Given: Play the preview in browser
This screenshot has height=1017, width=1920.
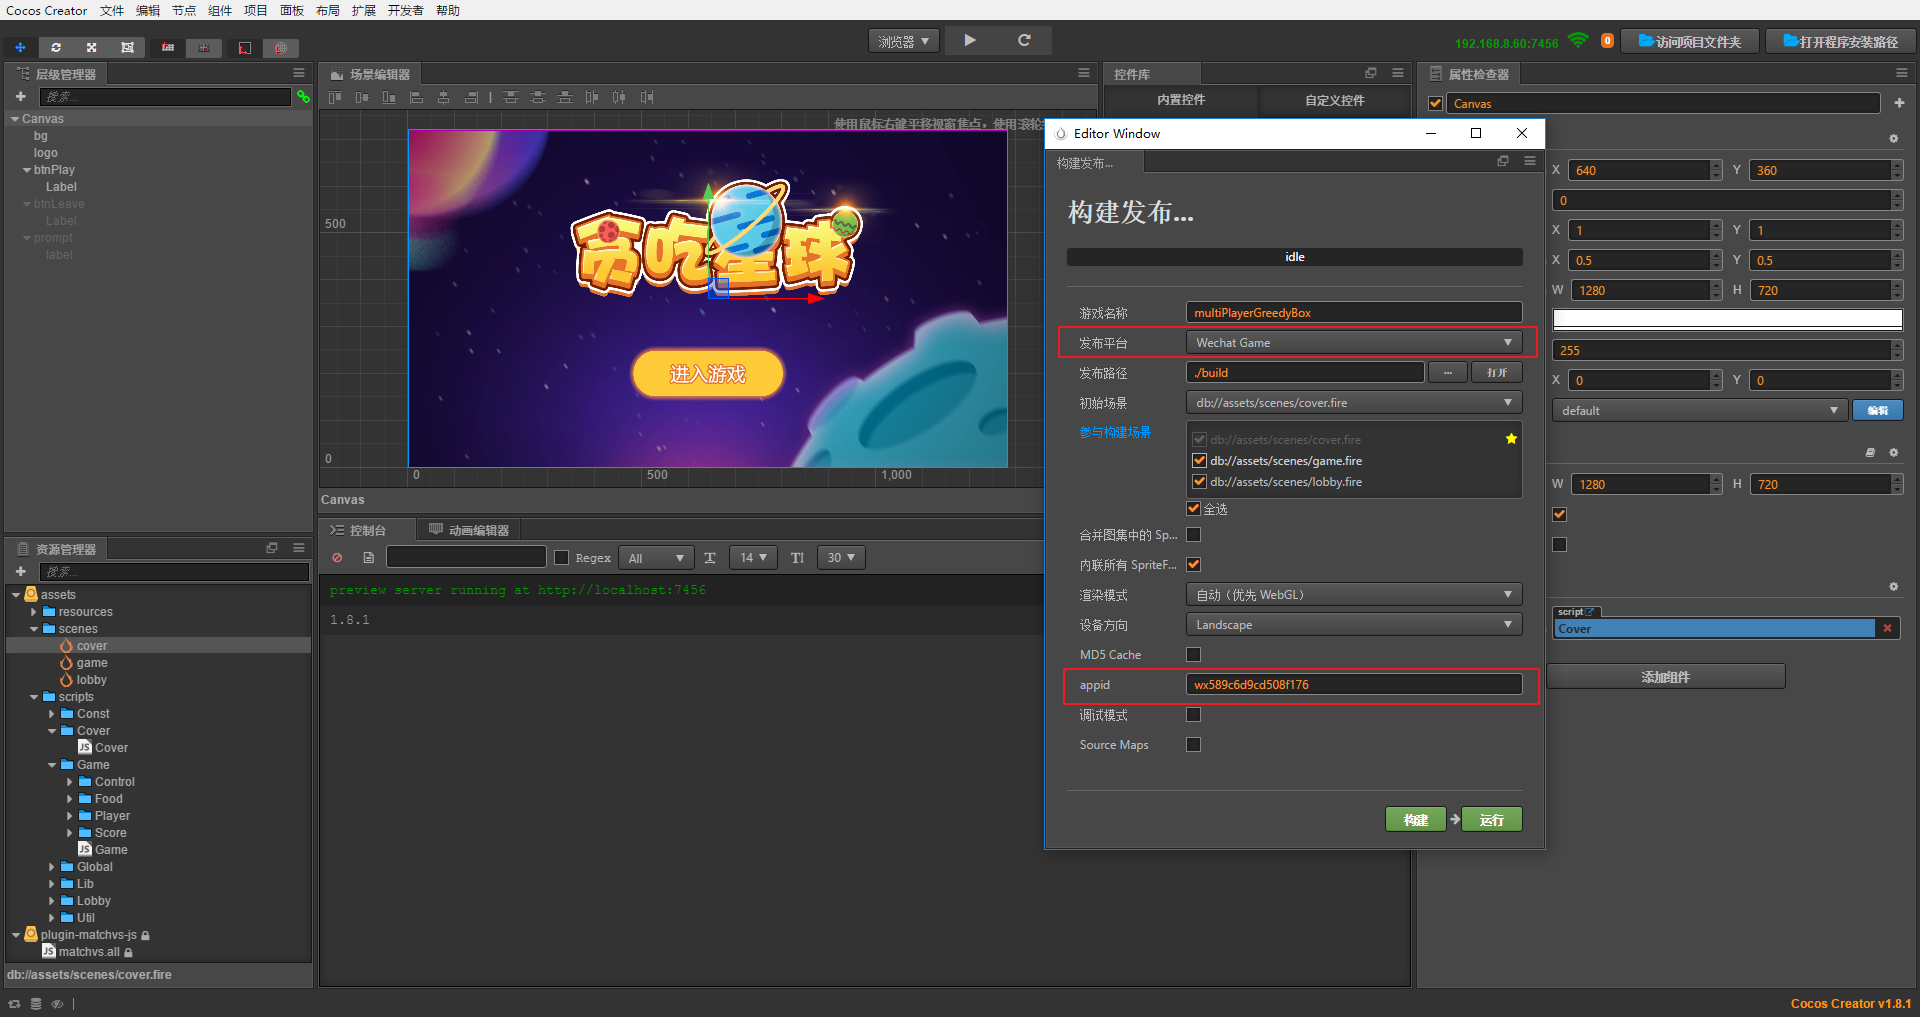Looking at the screenshot, I should [x=970, y=40].
